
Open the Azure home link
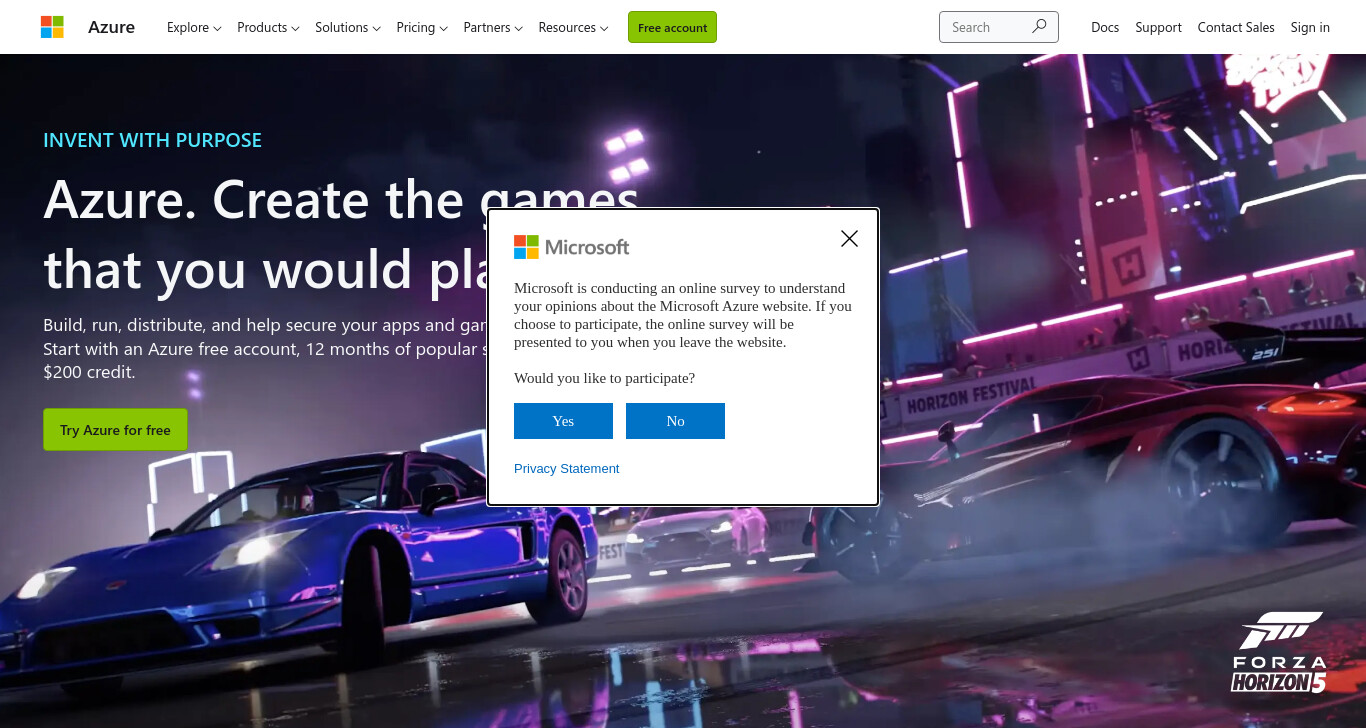point(111,27)
